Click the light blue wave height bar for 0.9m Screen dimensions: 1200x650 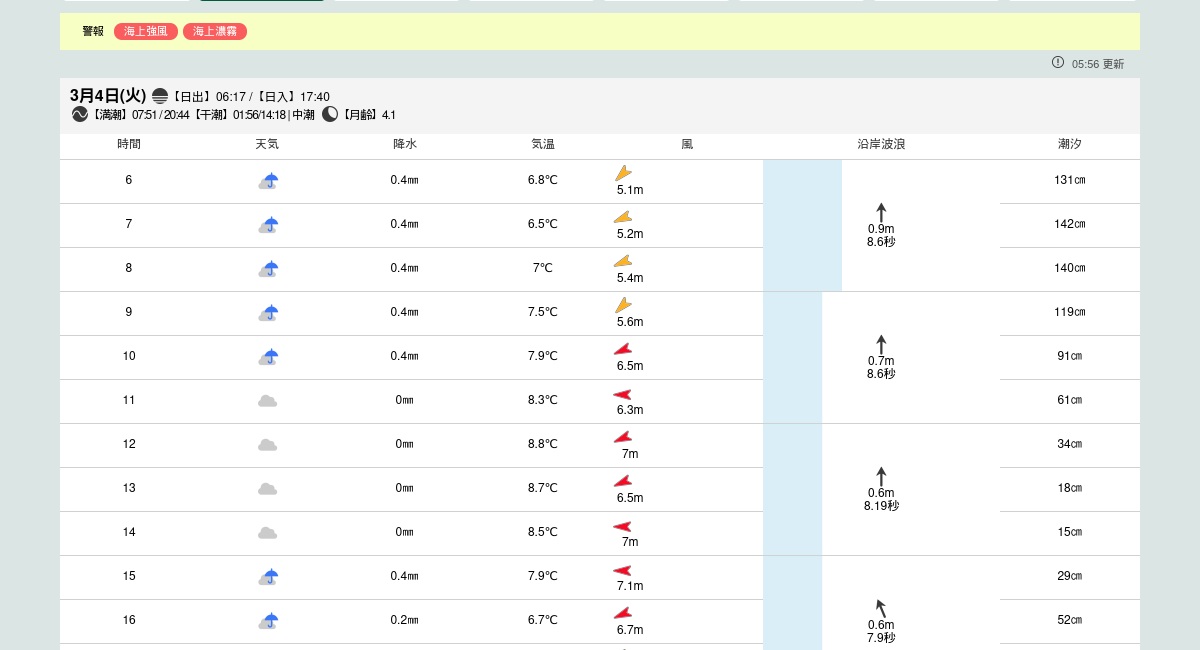(802, 225)
